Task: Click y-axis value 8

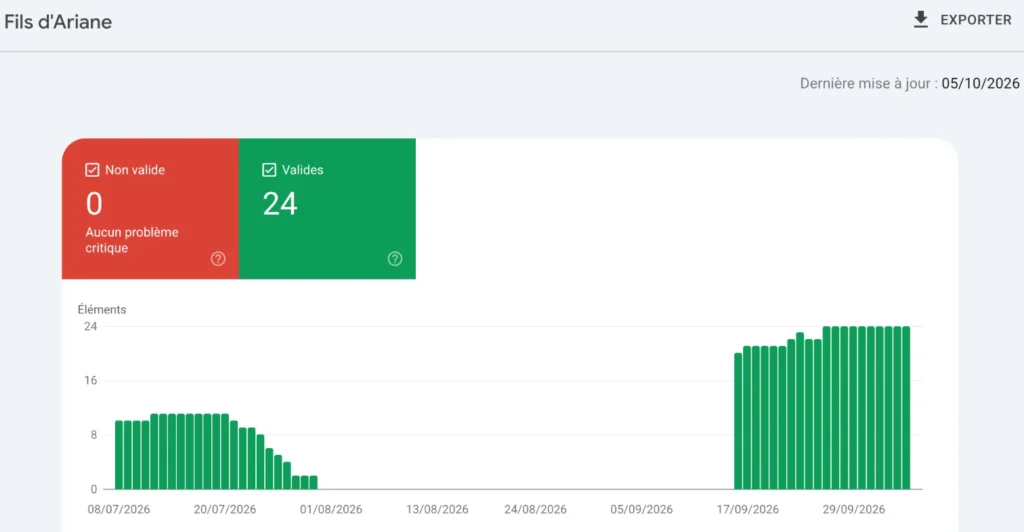Action: coord(93,435)
